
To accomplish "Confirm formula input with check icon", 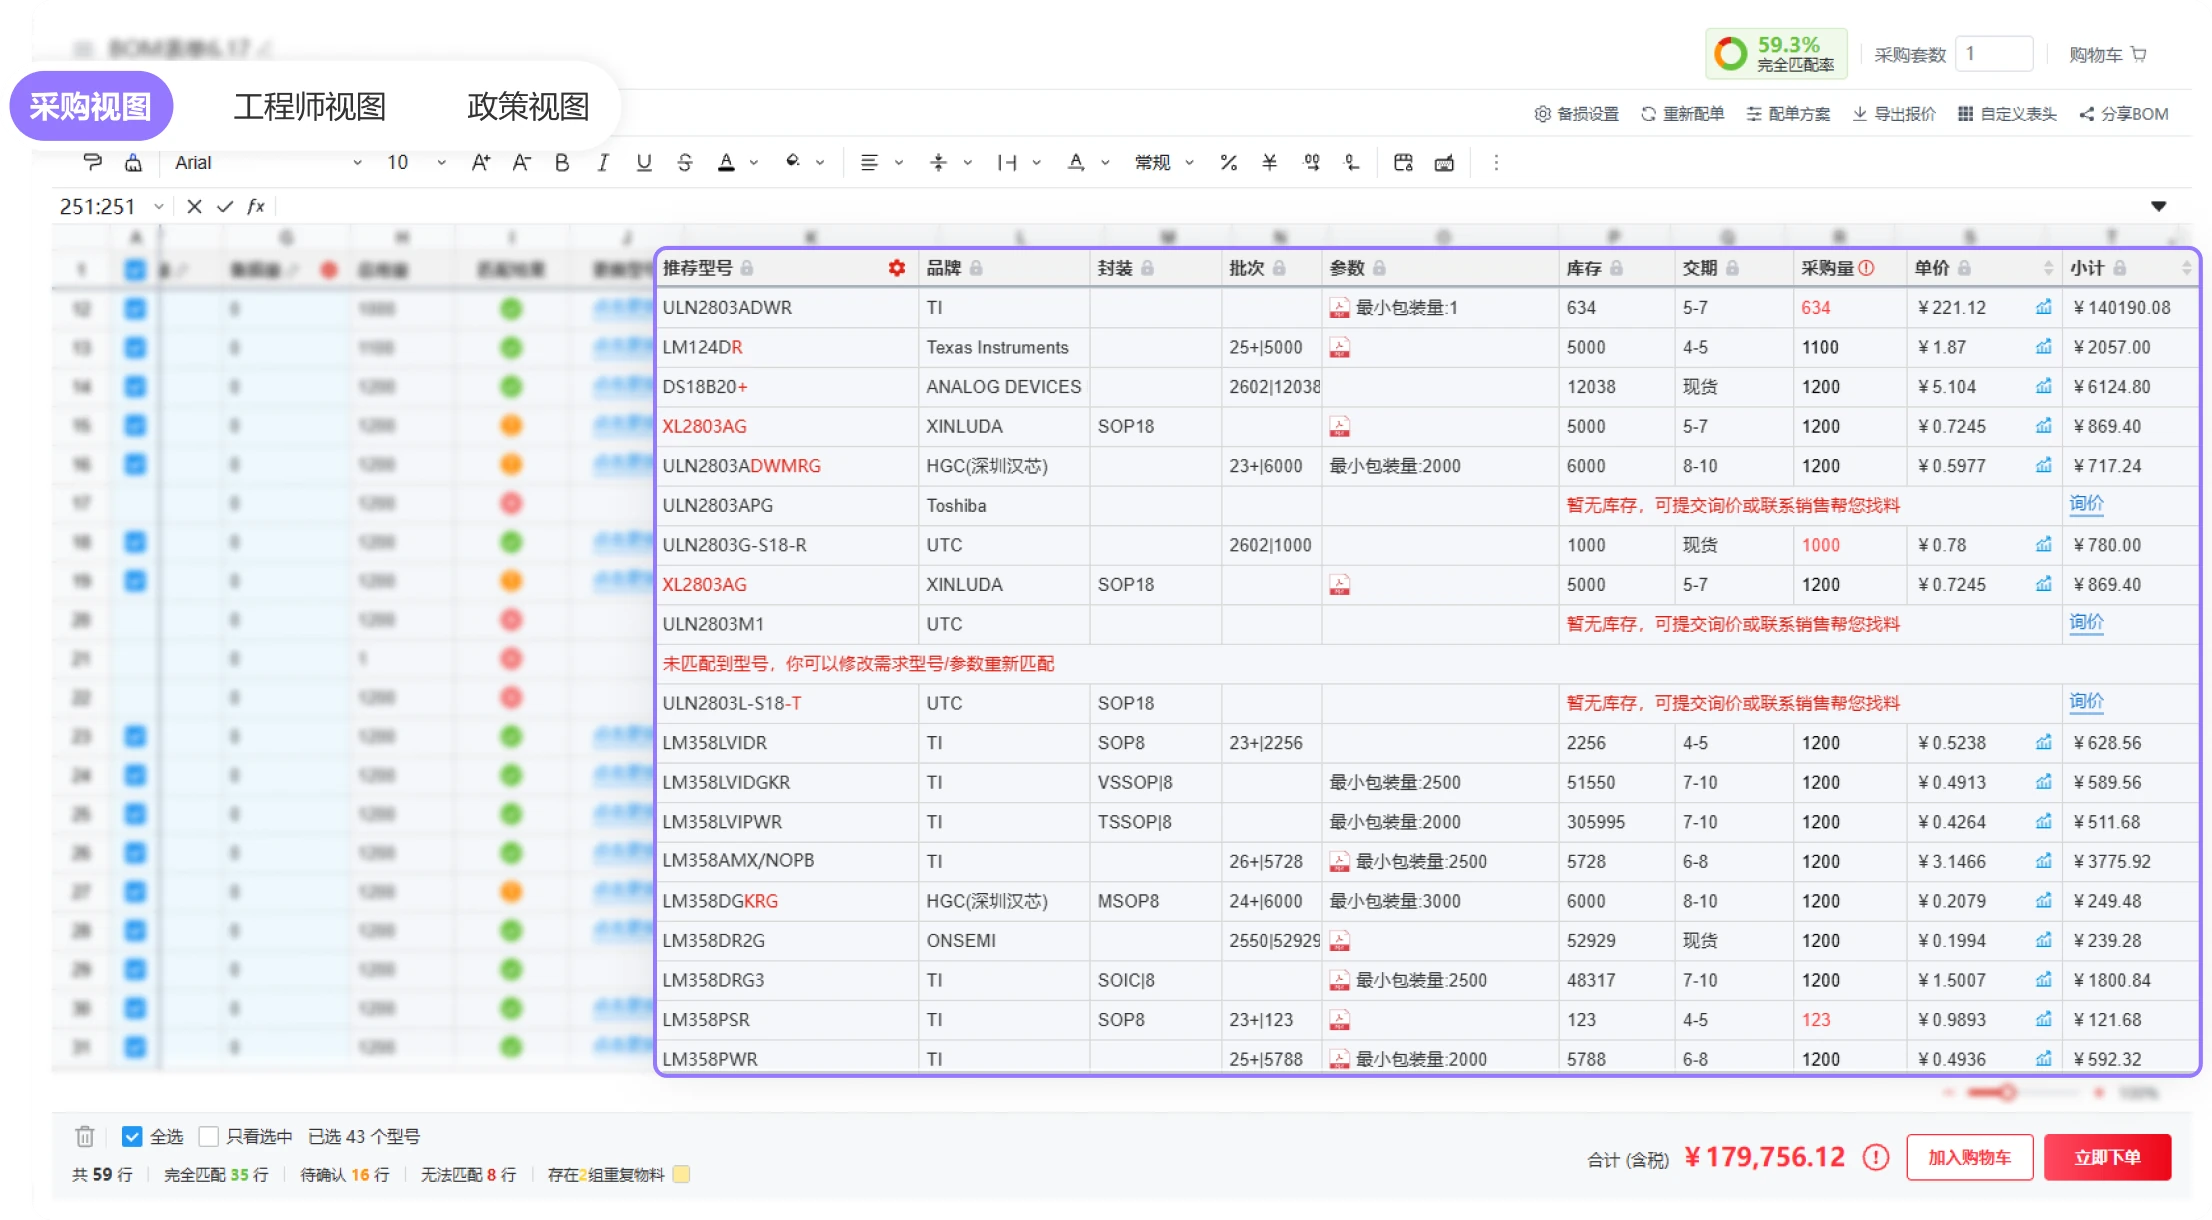I will pyautogui.click(x=225, y=206).
